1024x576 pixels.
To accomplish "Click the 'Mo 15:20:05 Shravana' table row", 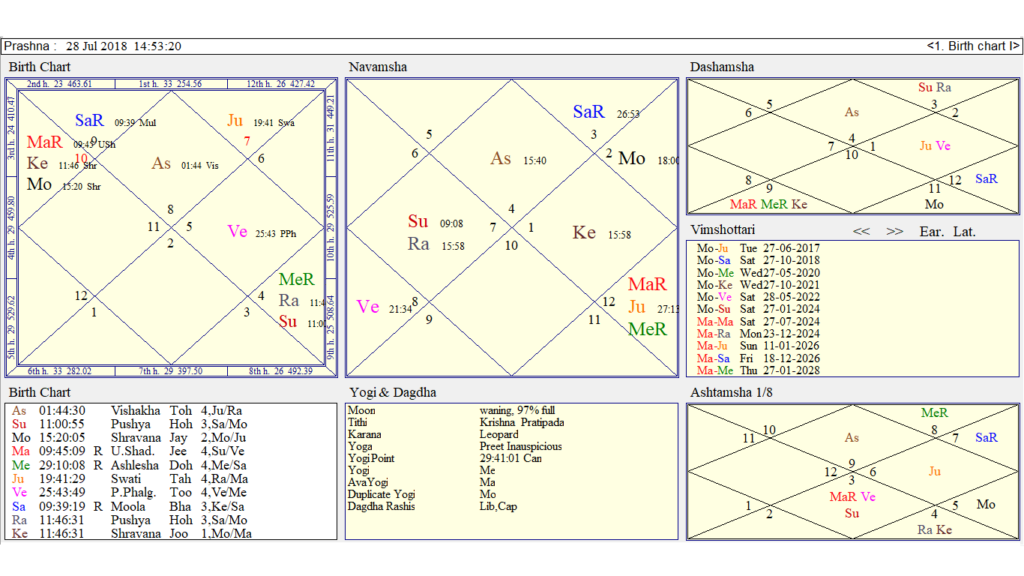I will click(131, 438).
